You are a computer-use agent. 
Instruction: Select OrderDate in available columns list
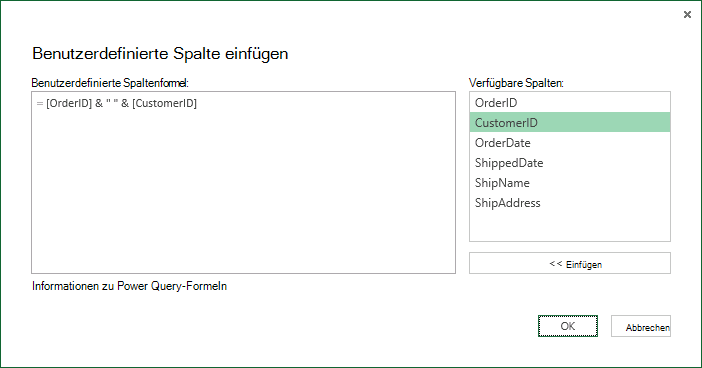pos(570,143)
